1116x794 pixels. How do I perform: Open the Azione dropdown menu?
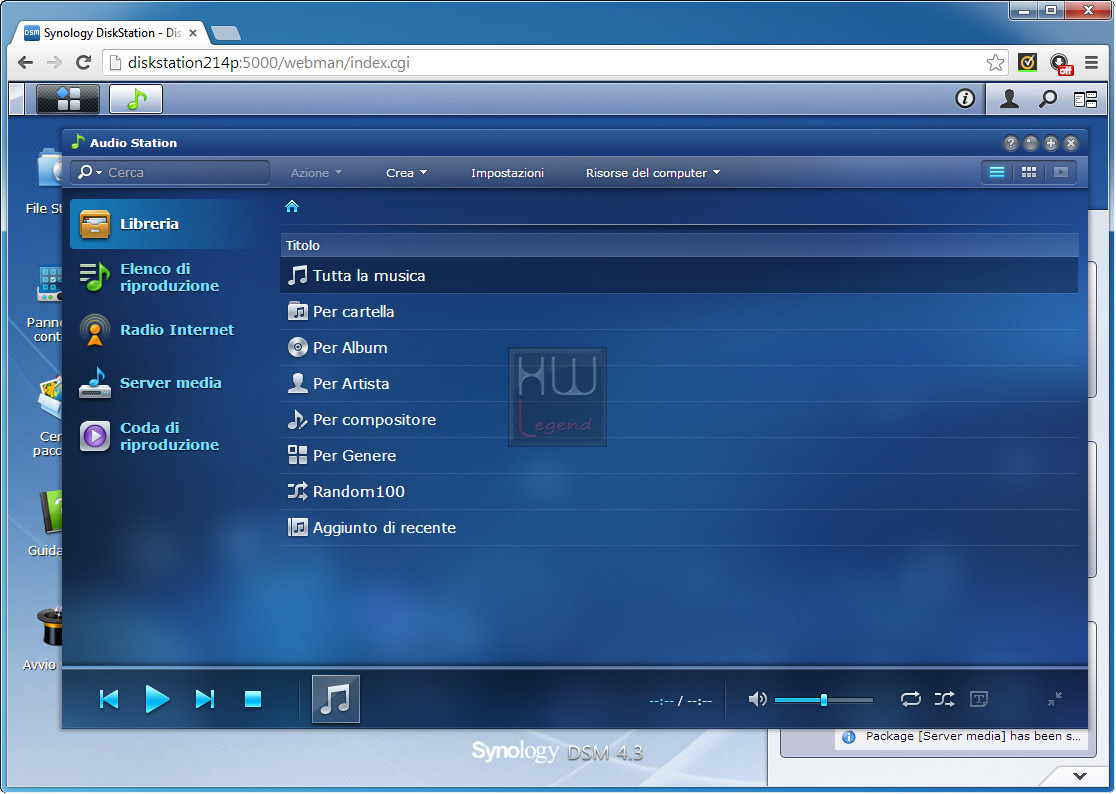coord(316,173)
